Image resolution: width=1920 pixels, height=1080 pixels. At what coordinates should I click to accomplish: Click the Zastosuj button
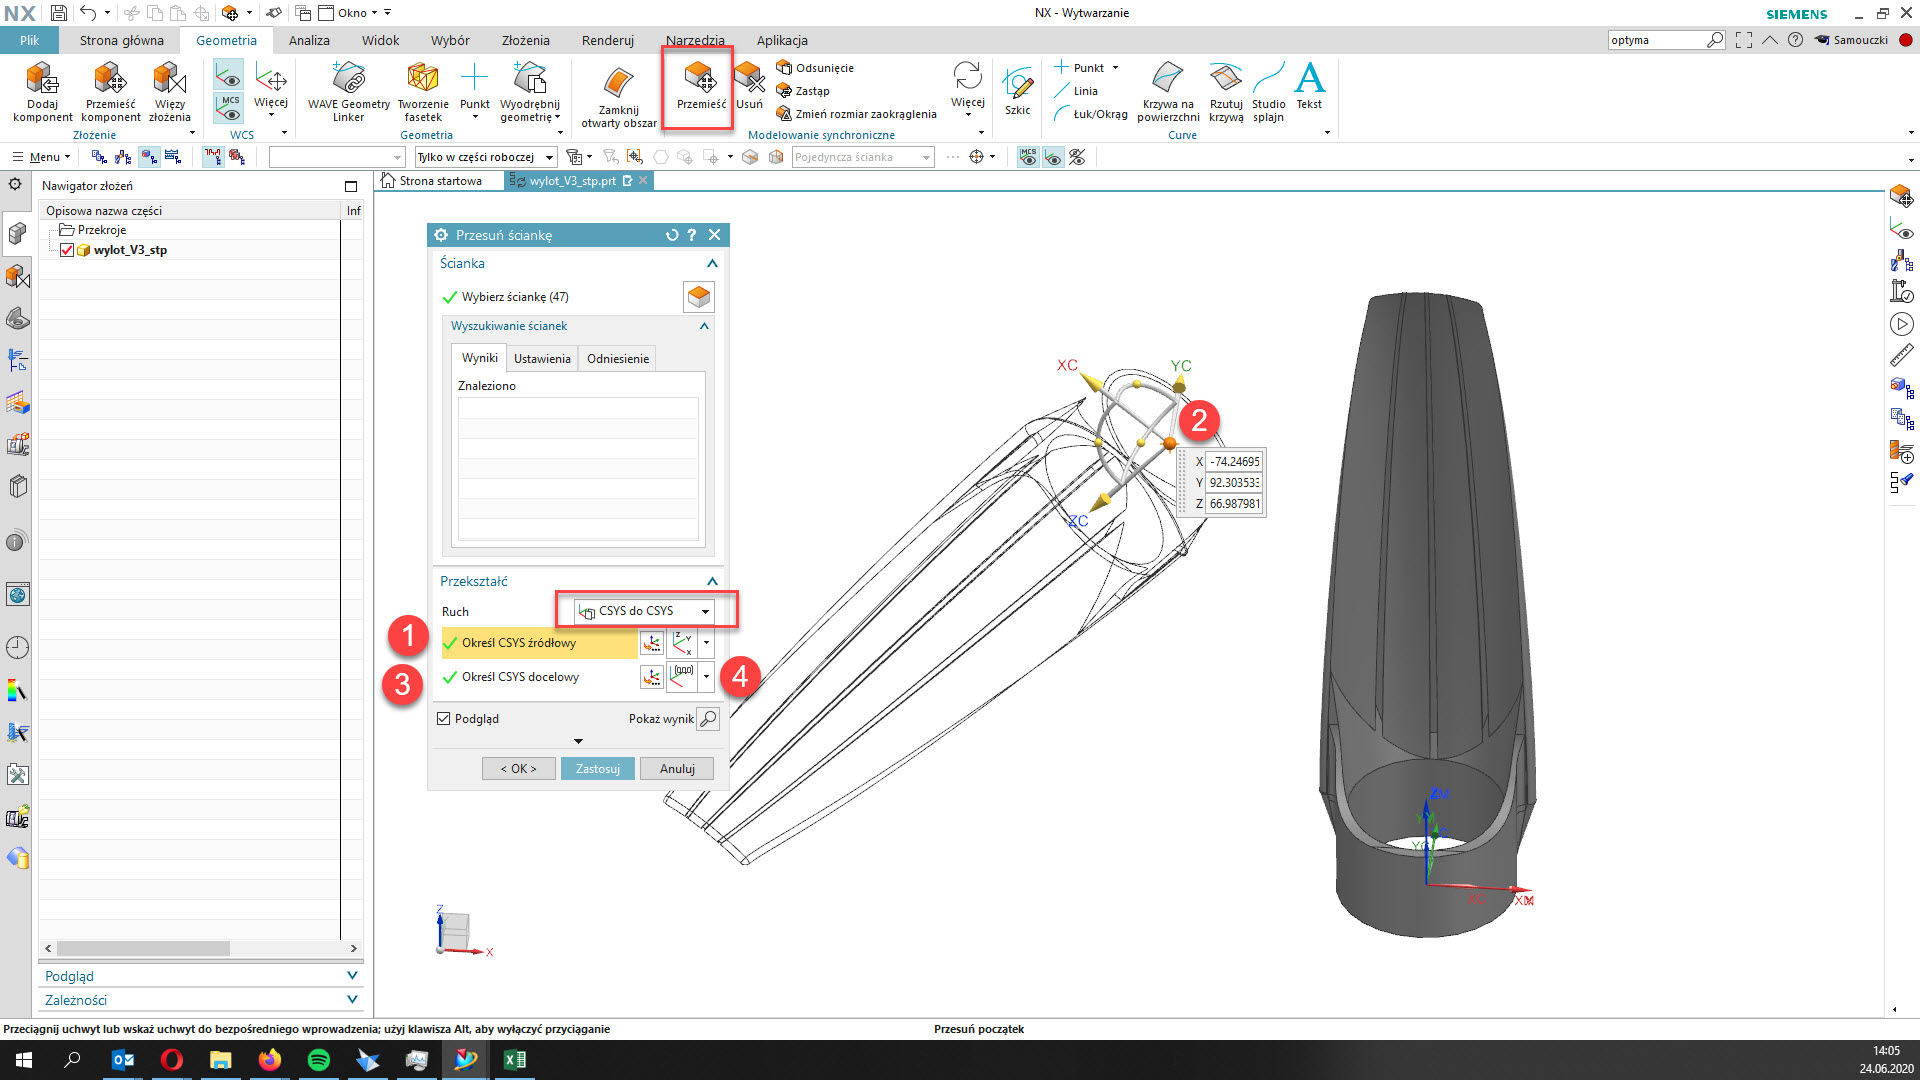pyautogui.click(x=597, y=769)
